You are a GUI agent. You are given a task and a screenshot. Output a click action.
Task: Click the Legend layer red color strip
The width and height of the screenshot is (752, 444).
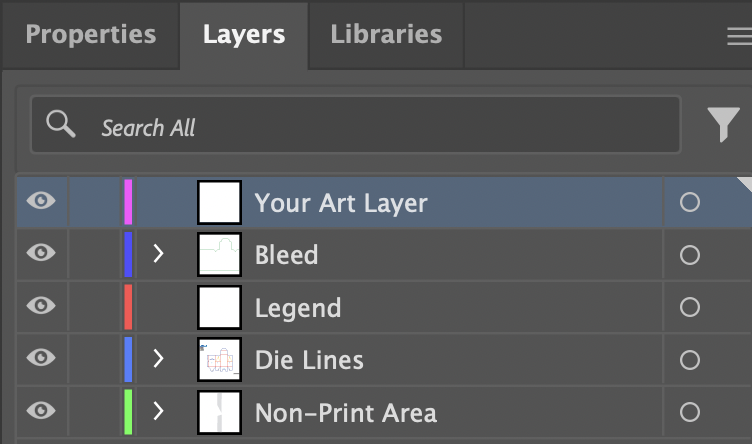(x=128, y=307)
